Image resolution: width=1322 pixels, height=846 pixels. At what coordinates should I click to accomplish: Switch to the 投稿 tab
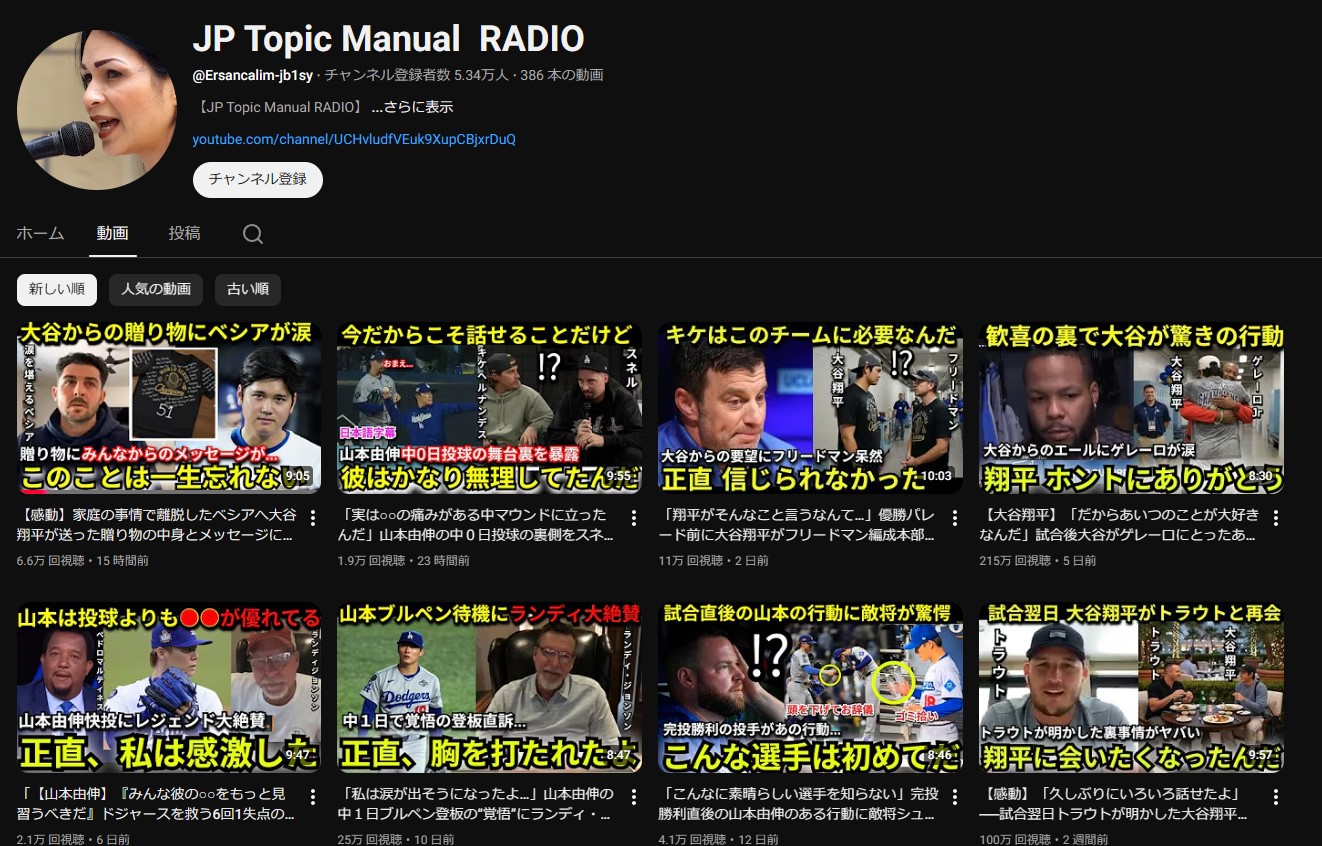pos(184,233)
